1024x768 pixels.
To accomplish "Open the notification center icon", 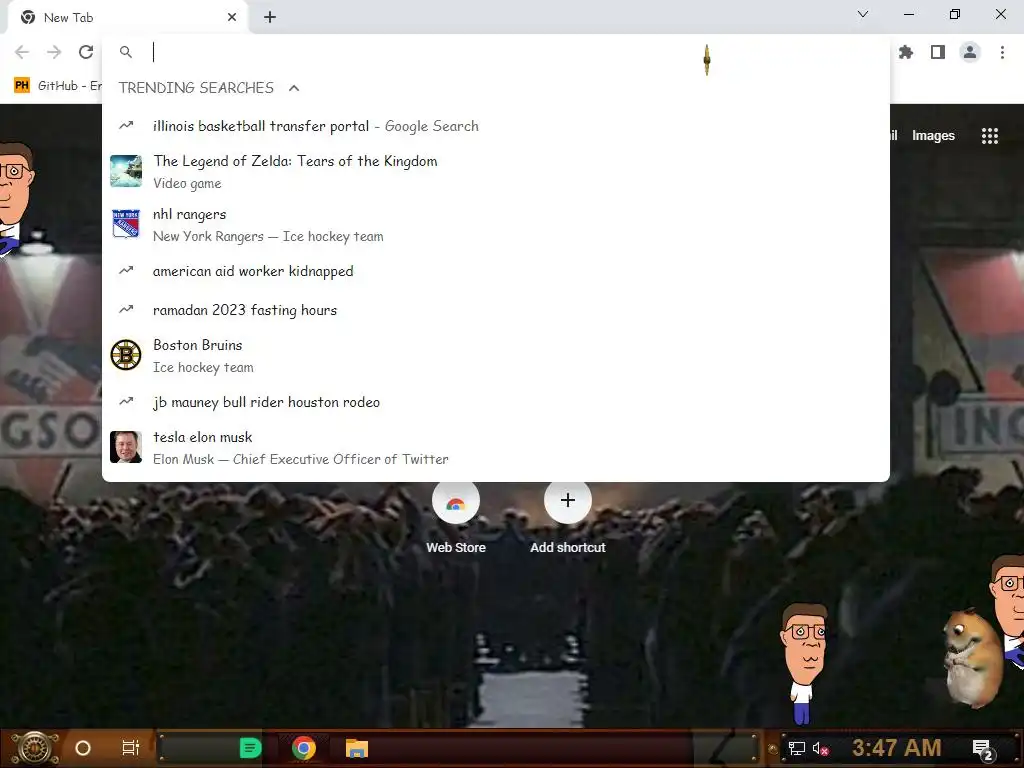I will click(x=983, y=750).
